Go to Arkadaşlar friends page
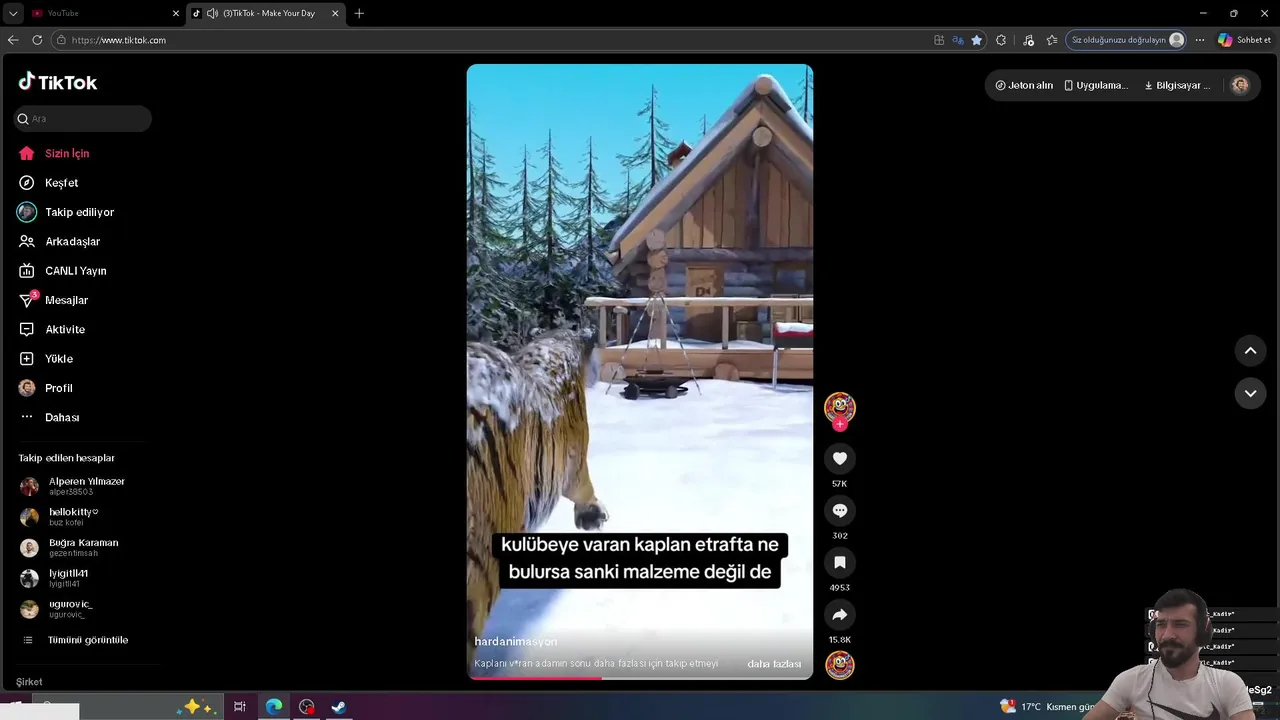 tap(59, 241)
